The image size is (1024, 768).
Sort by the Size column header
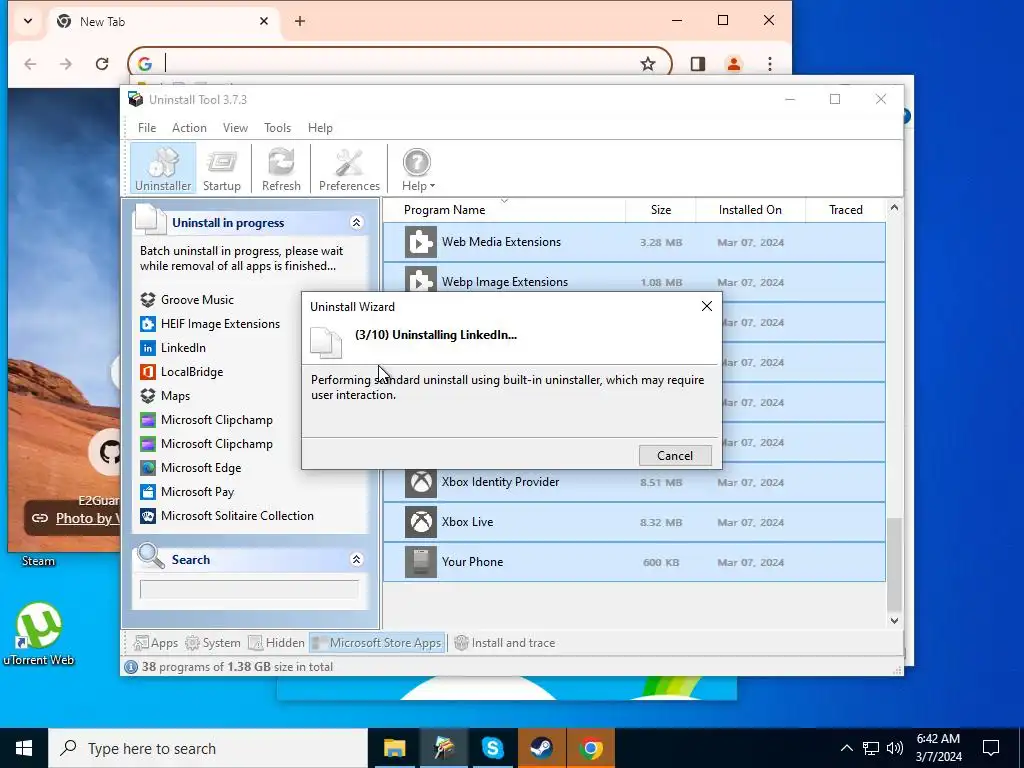tap(660, 210)
